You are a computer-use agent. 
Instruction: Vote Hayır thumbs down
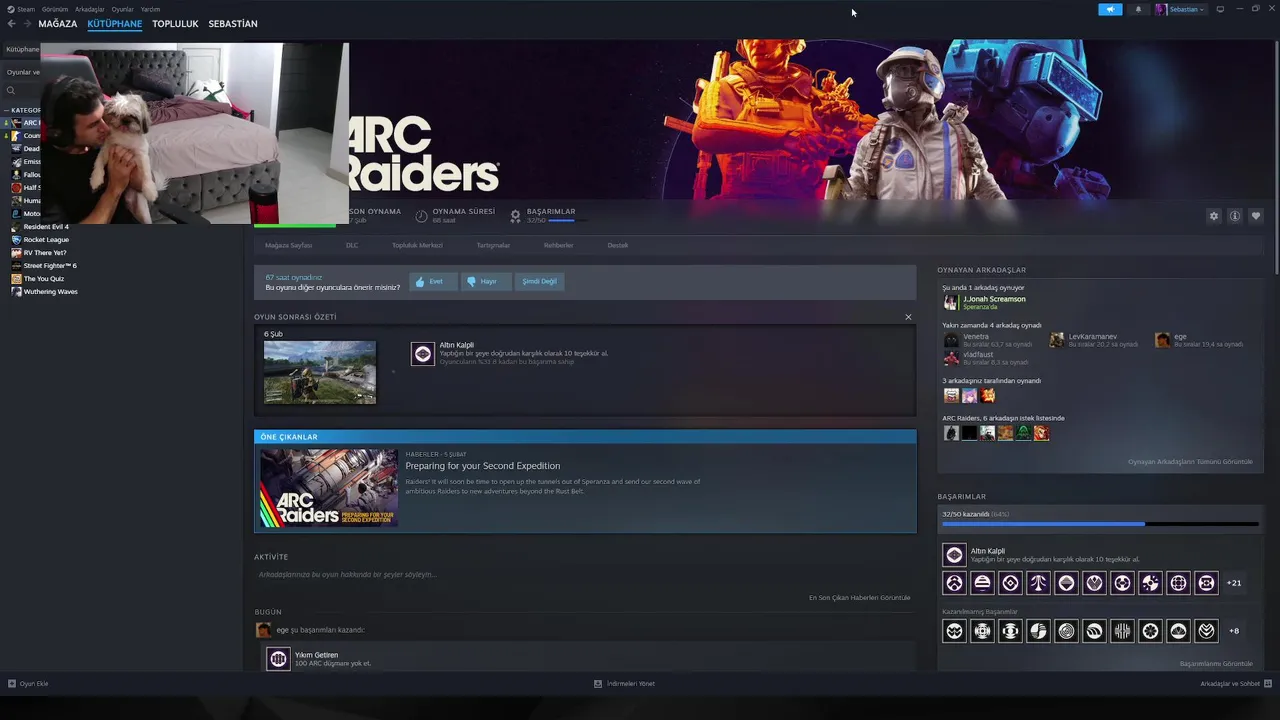486,282
